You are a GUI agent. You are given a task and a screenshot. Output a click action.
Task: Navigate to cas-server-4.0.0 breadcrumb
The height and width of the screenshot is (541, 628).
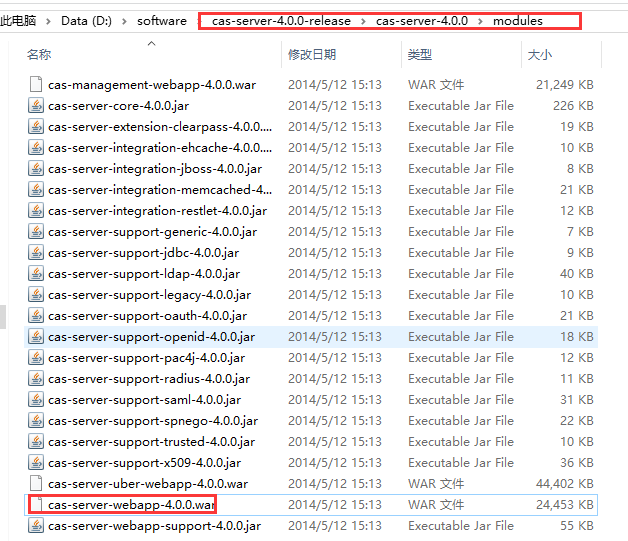[422, 20]
